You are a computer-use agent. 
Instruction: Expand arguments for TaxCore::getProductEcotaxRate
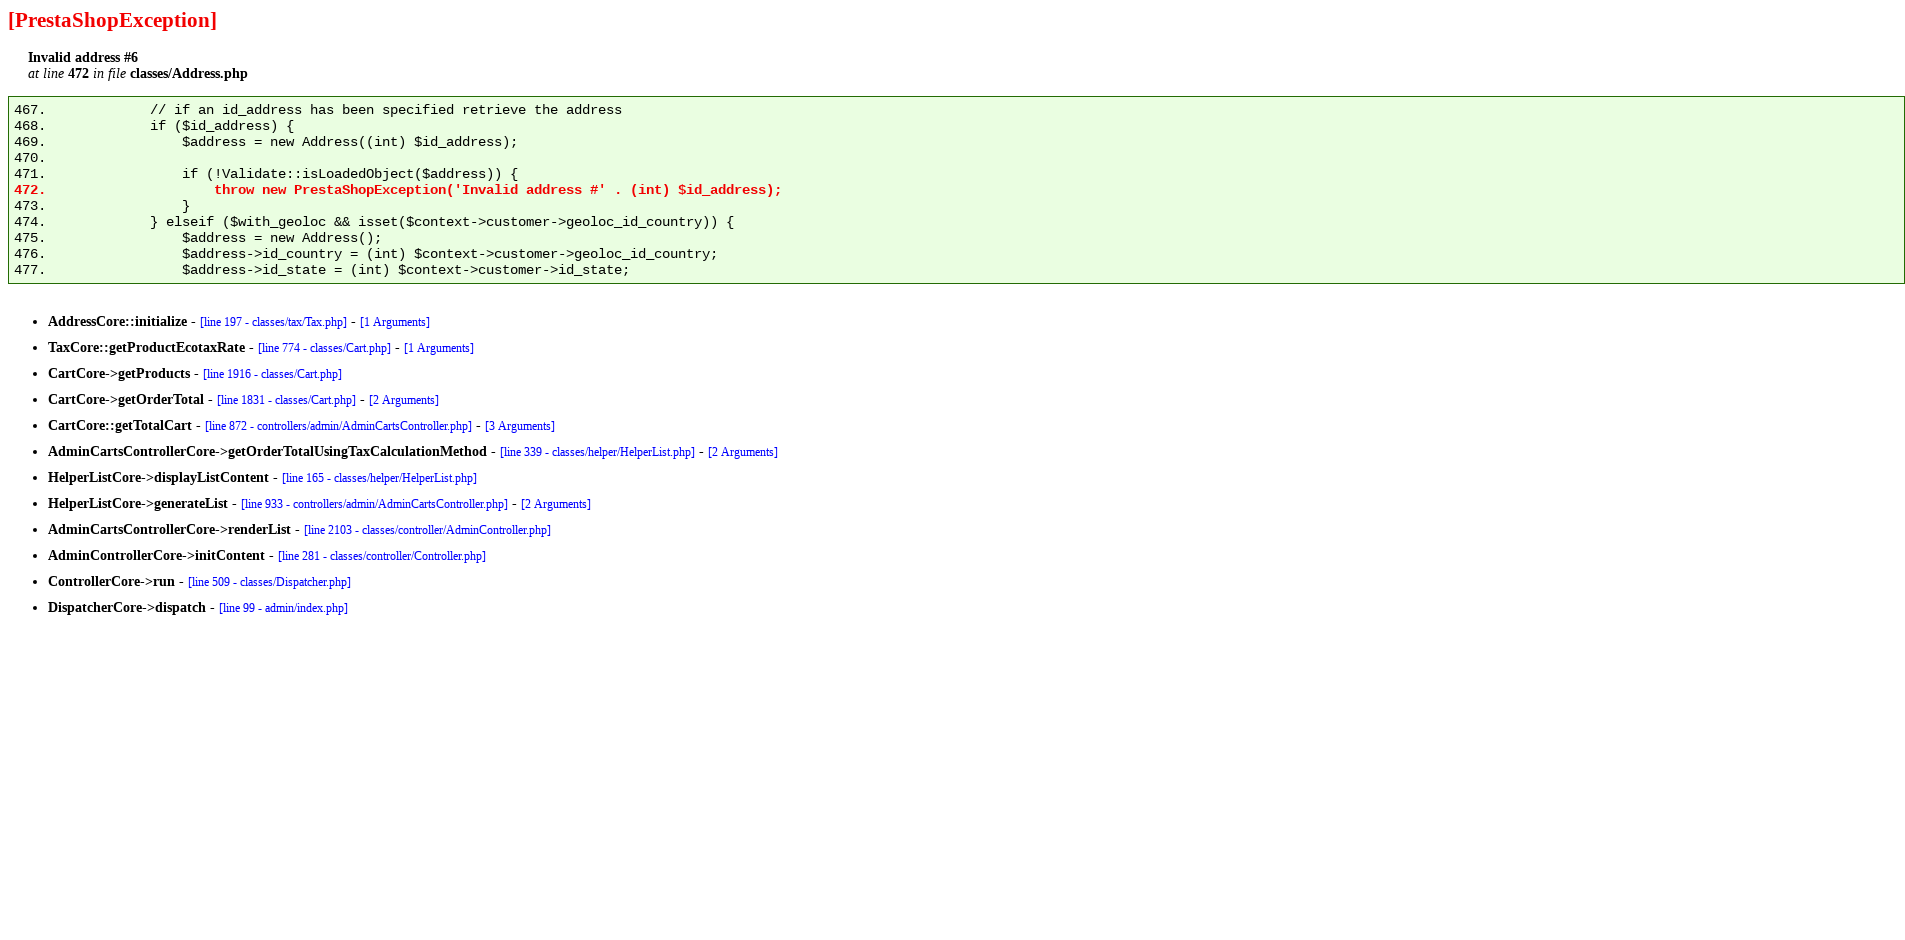439,348
